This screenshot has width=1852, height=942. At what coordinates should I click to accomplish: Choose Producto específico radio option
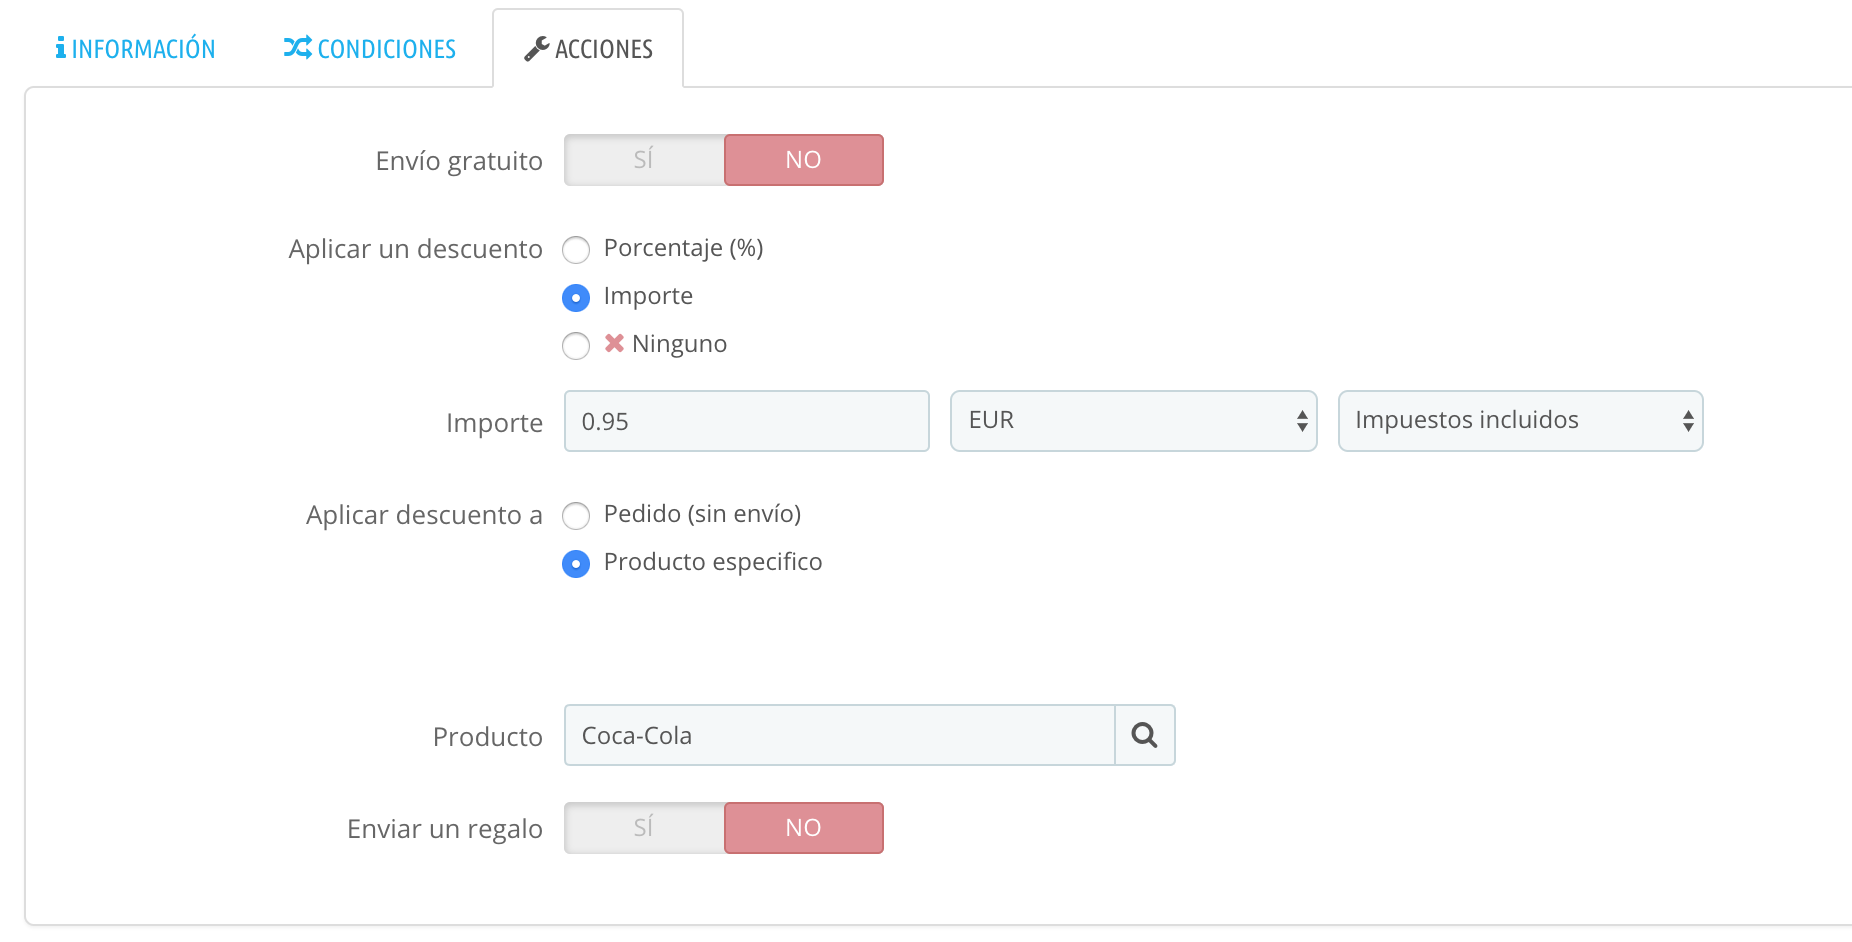click(x=576, y=563)
